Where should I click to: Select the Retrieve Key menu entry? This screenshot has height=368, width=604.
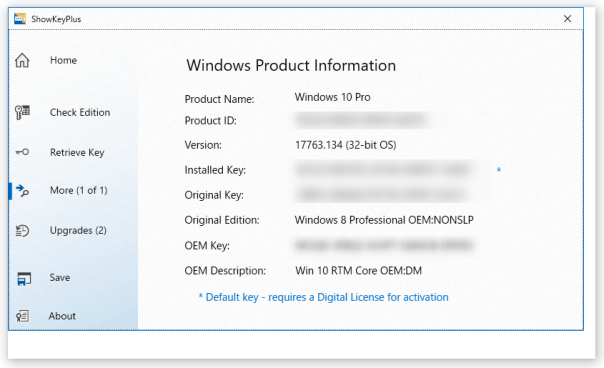(x=77, y=152)
